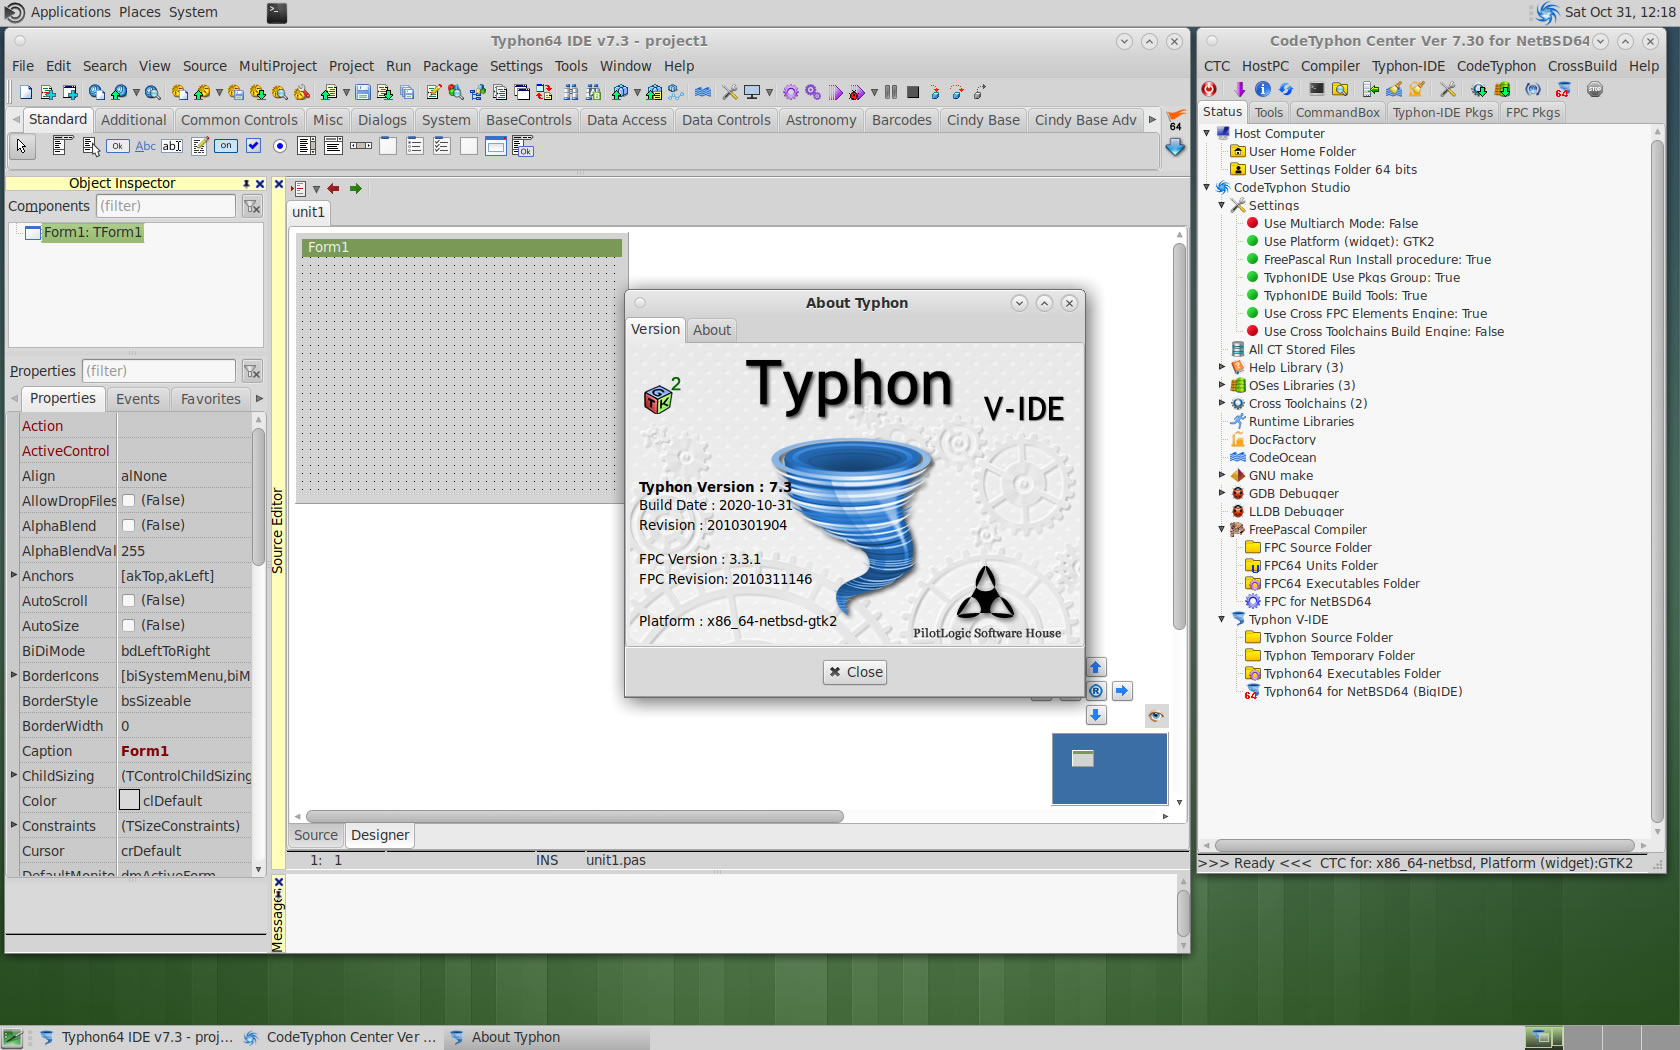Collapse the FreePascal Compiler node
This screenshot has width=1680, height=1050.
point(1222,529)
